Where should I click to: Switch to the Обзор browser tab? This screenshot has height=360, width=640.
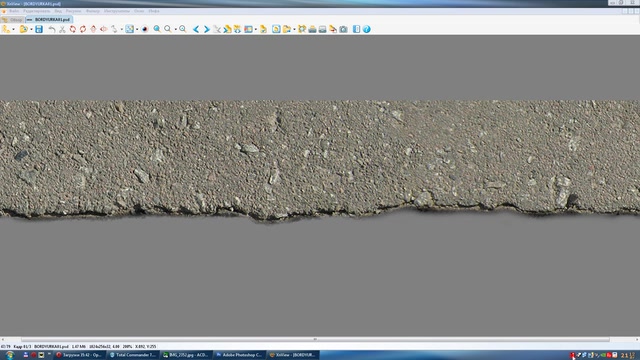coord(13,20)
